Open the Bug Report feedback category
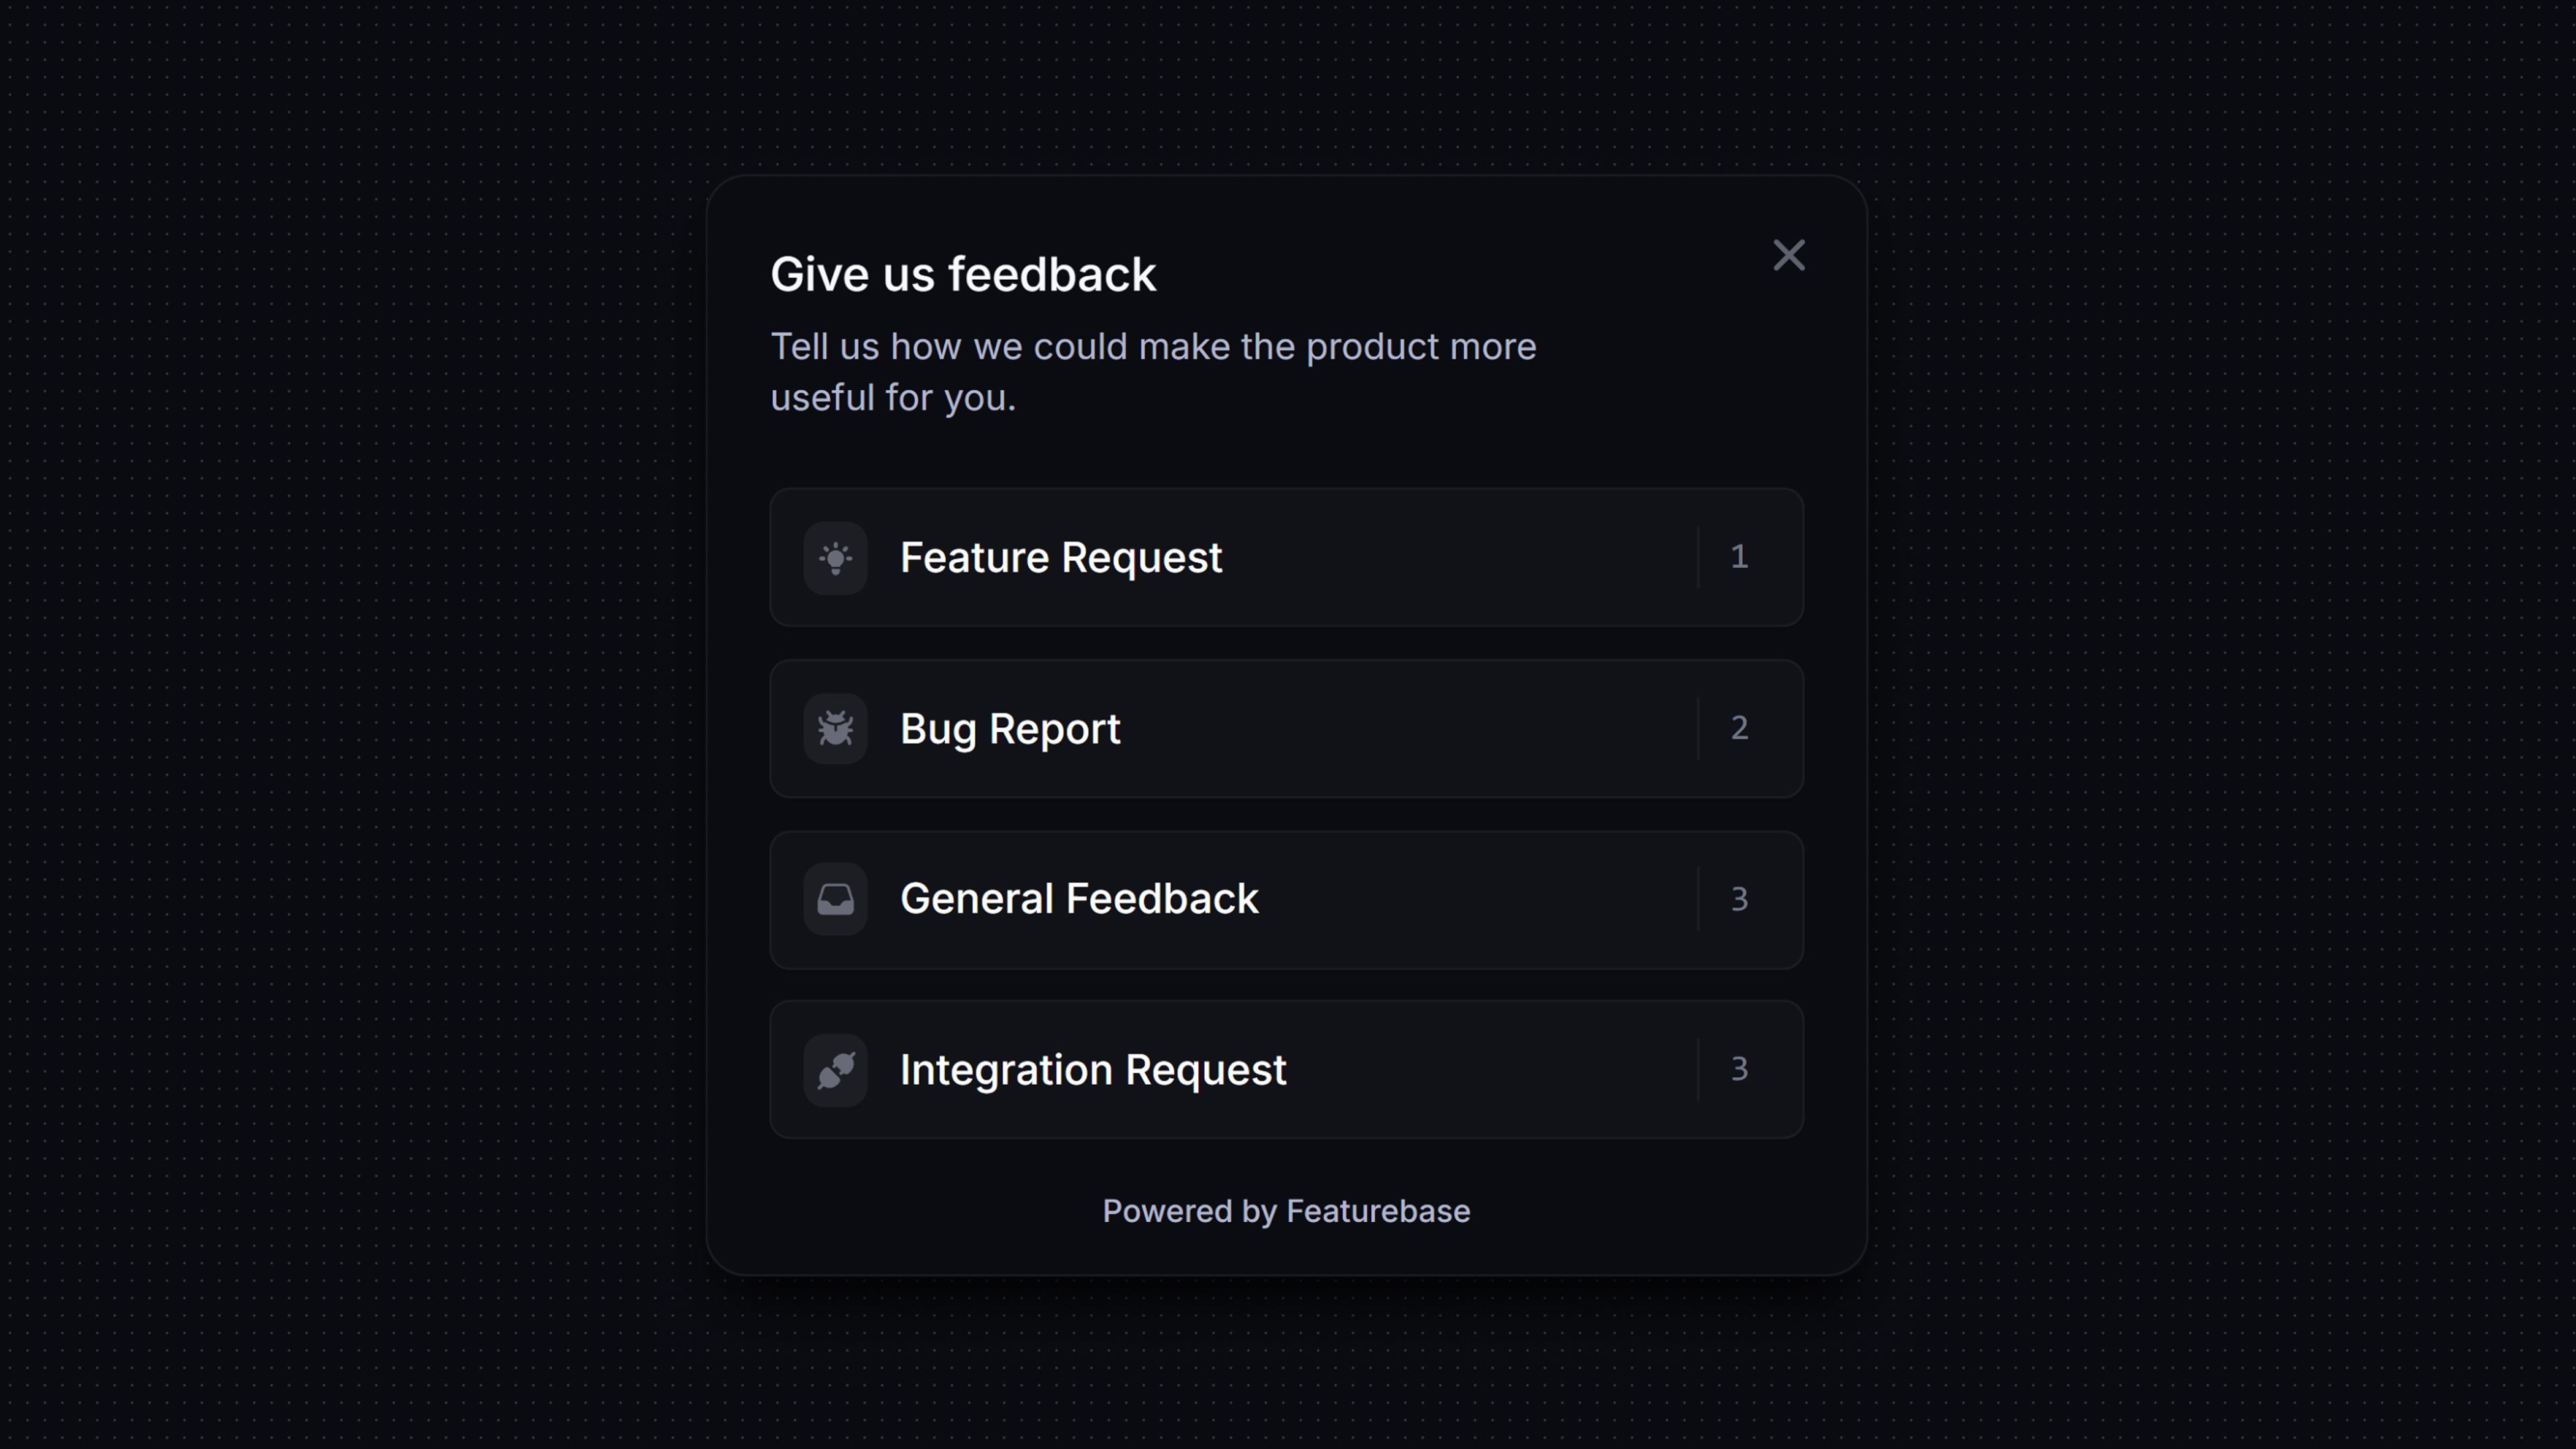 click(x=1286, y=728)
